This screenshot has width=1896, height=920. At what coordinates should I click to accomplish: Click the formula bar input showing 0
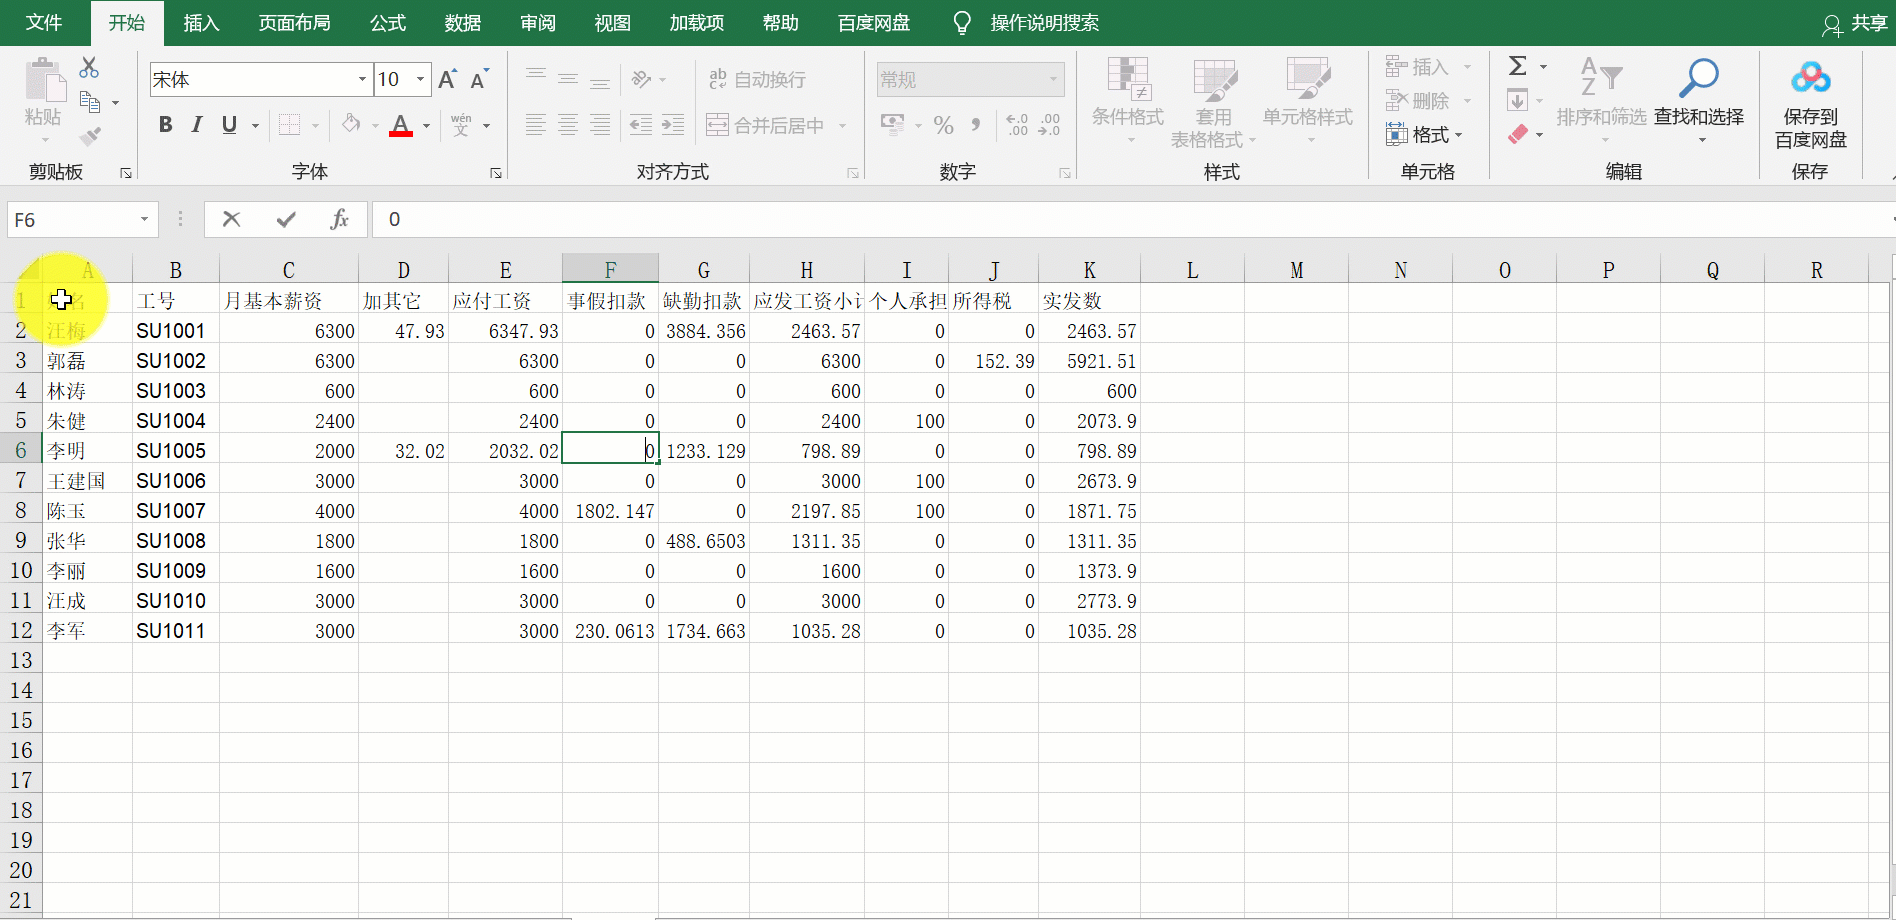(1134, 219)
